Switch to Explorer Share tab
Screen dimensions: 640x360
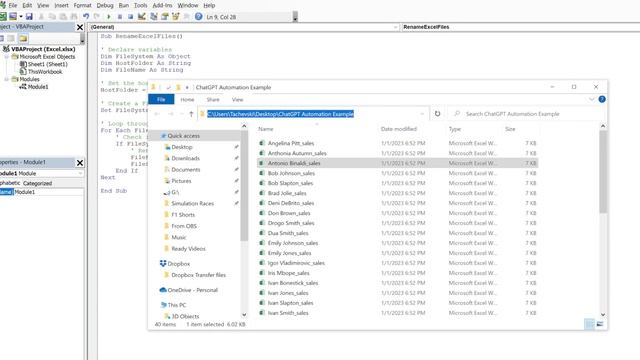tap(213, 100)
